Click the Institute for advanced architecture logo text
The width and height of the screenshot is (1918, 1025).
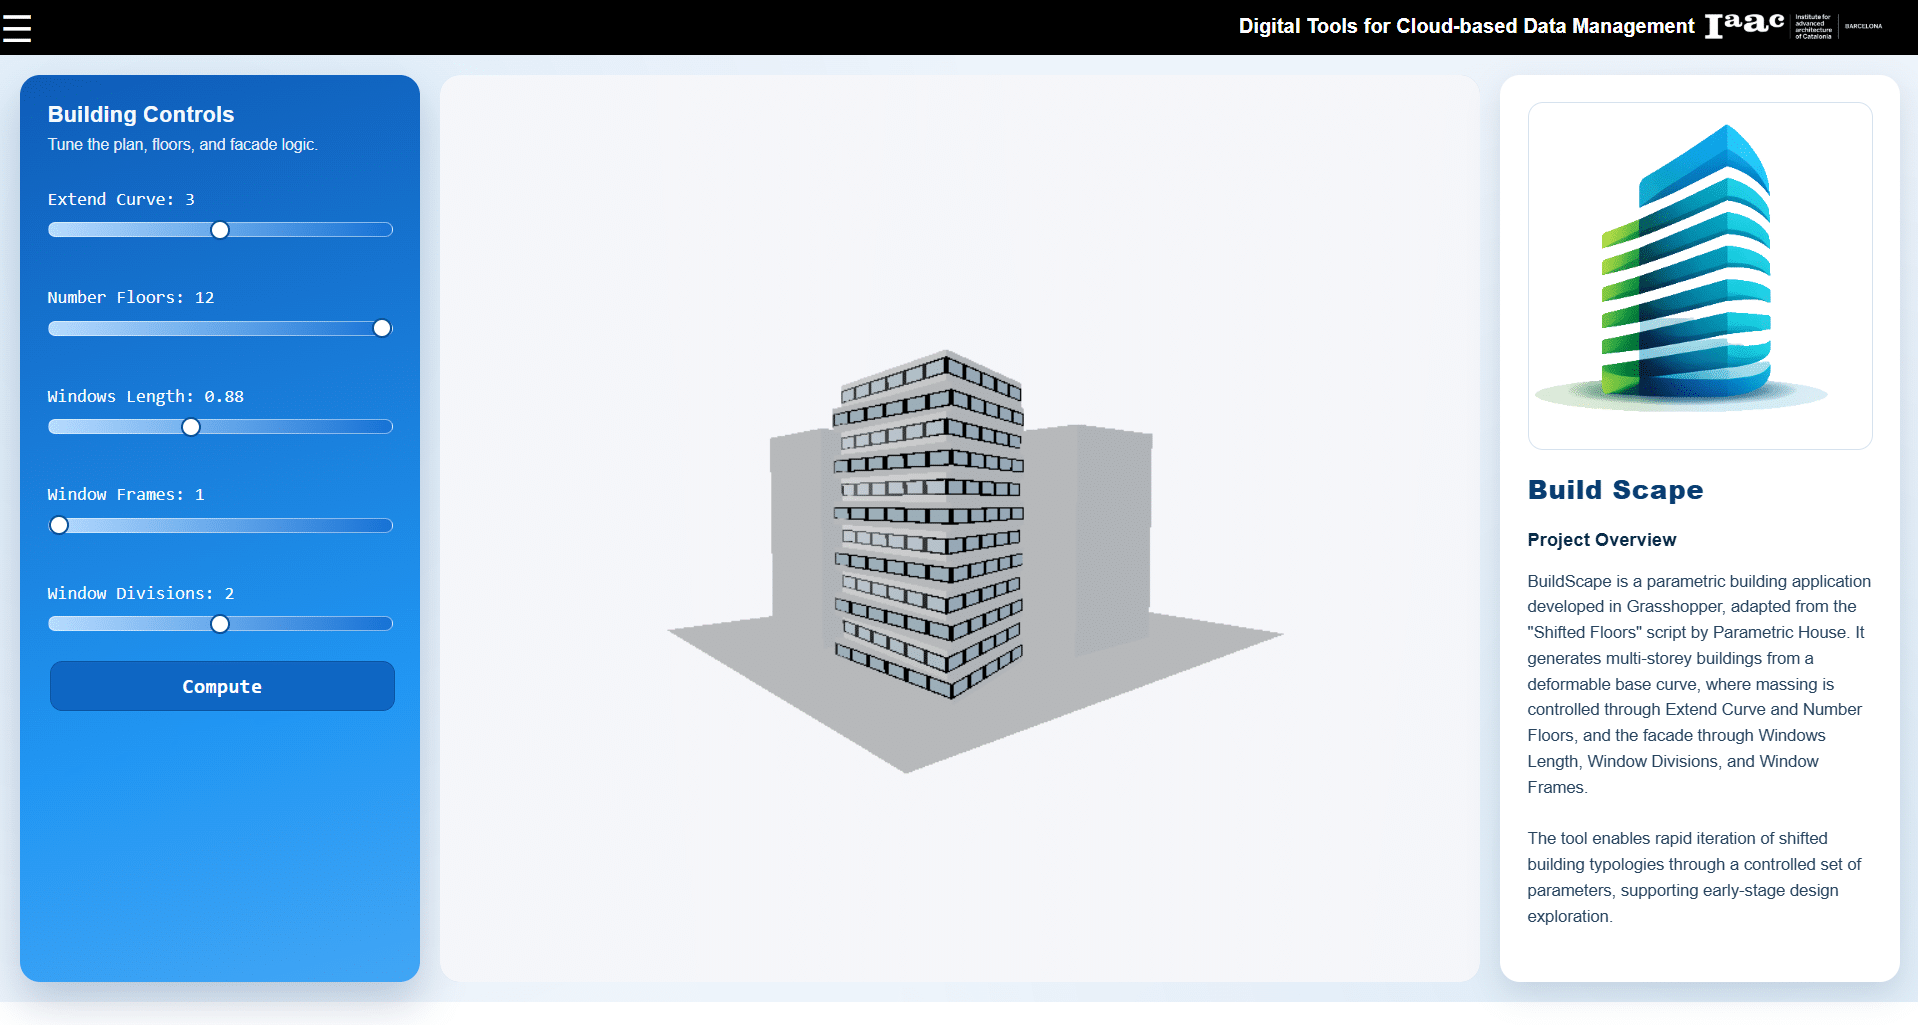1813,26
